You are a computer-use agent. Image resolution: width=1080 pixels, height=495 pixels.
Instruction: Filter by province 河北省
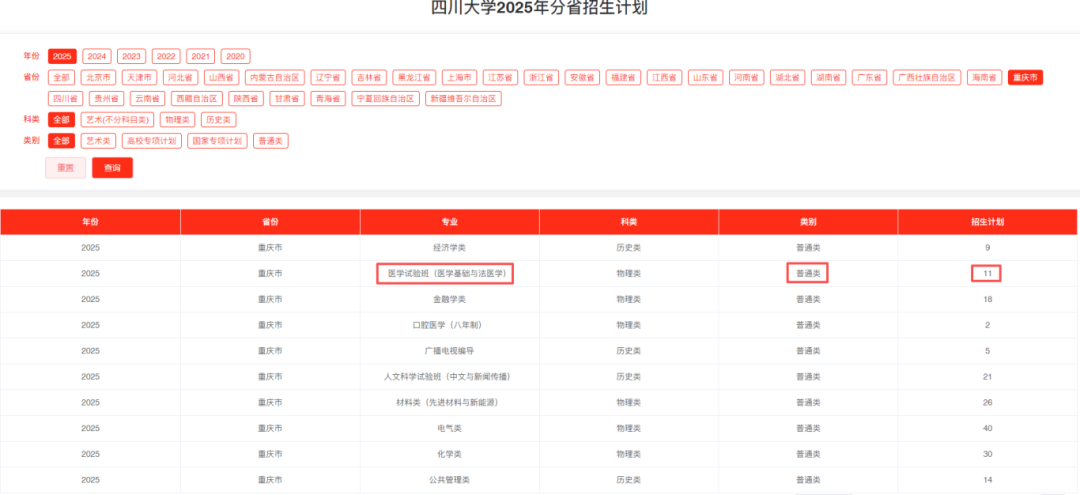point(181,78)
